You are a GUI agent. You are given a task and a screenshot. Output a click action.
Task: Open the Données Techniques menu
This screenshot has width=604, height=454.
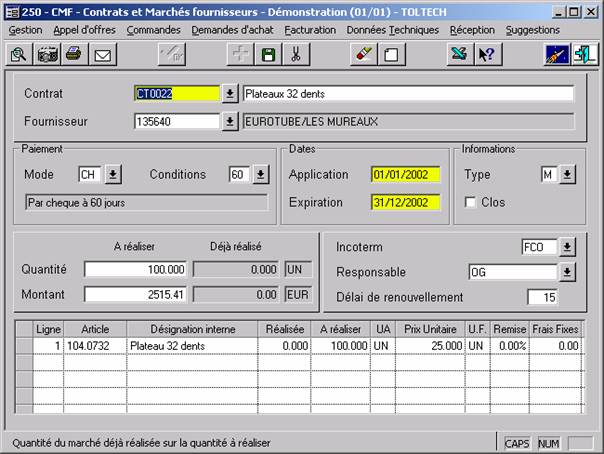coord(393,30)
